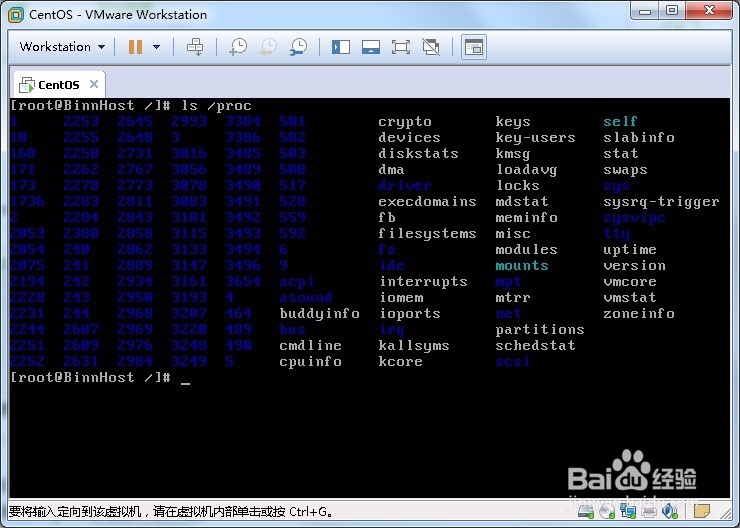Screen dimensions: 740x528
Task: Click the 'swaps' entry in listing
Action: pyautogui.click(x=625, y=170)
